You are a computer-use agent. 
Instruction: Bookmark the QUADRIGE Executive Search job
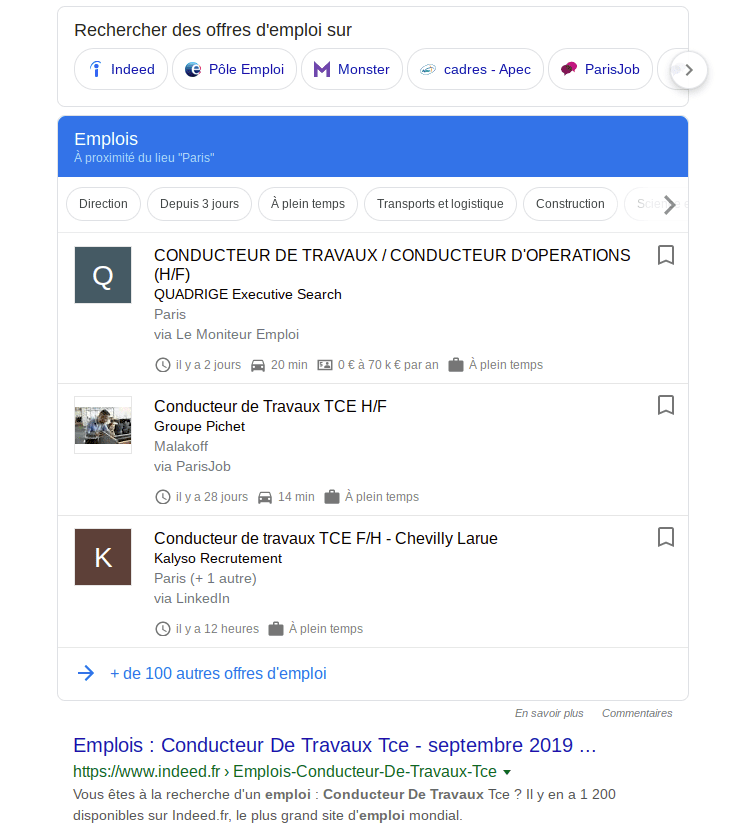point(666,255)
